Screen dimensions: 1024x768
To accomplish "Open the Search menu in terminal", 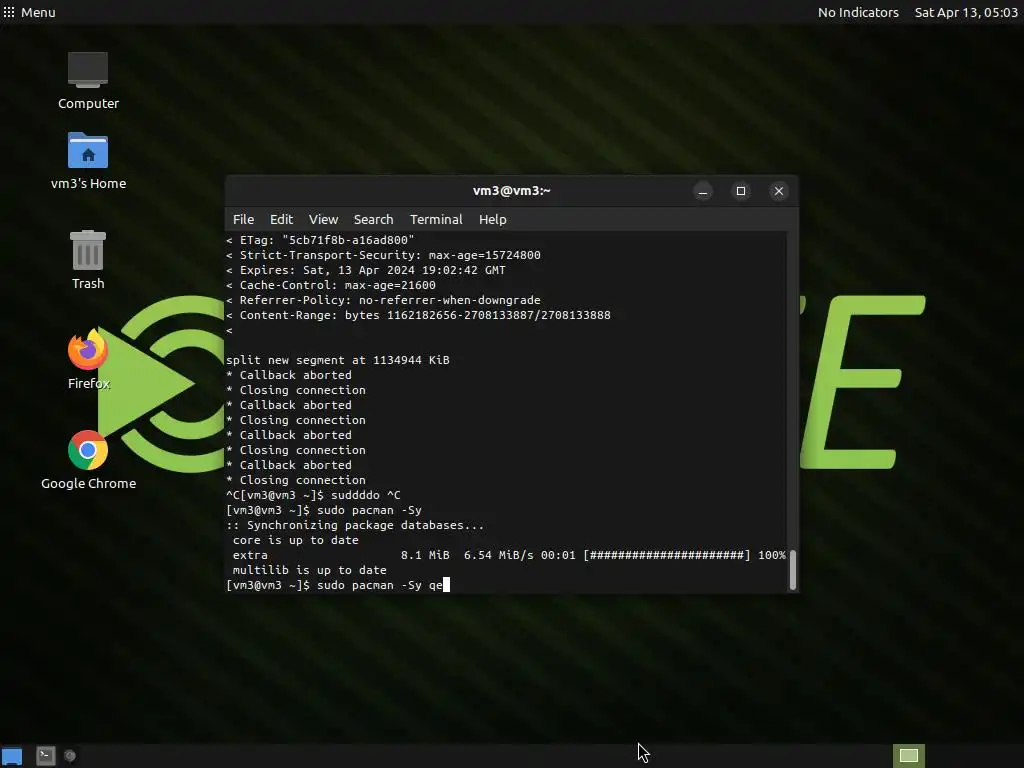I will click(x=374, y=219).
